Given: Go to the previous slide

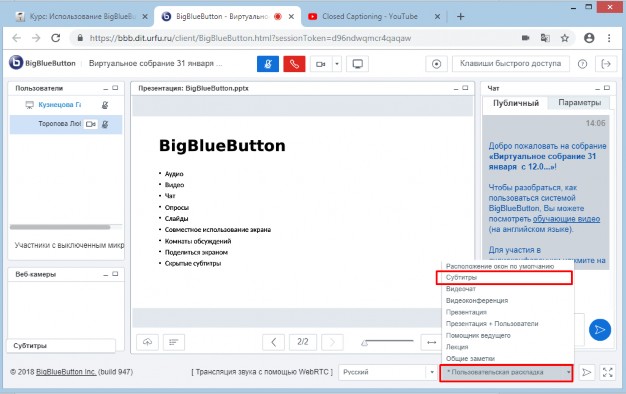Looking at the screenshot, I should tap(273, 342).
